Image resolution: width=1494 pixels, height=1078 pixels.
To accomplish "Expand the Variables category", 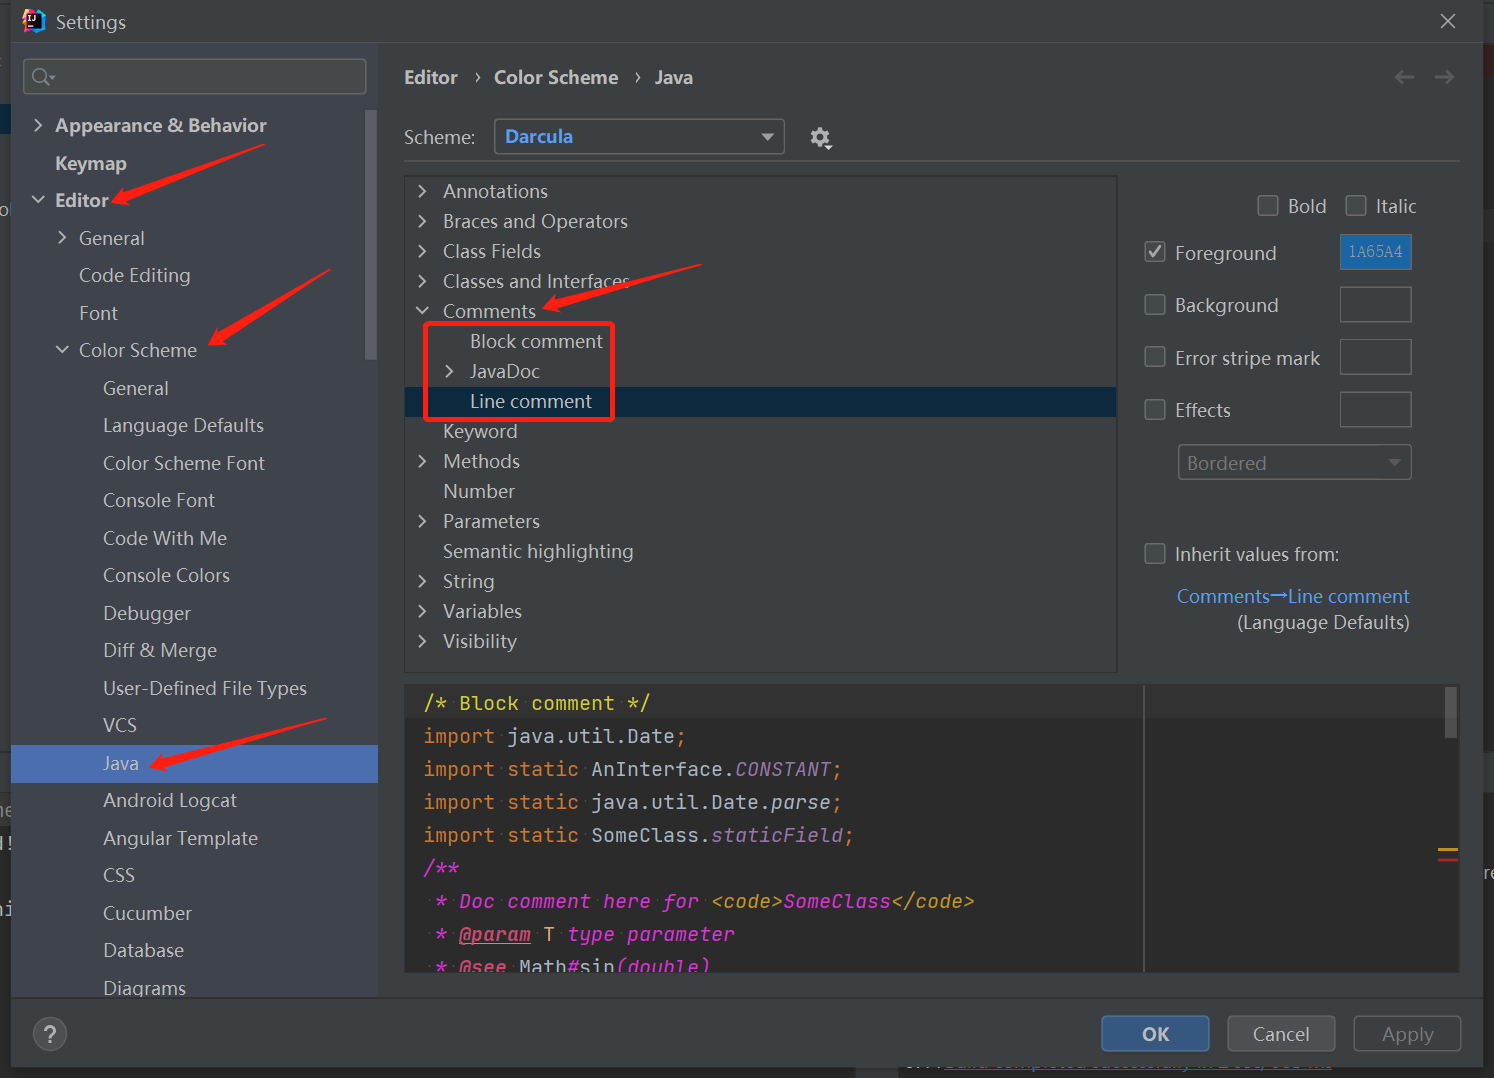I will tap(422, 611).
